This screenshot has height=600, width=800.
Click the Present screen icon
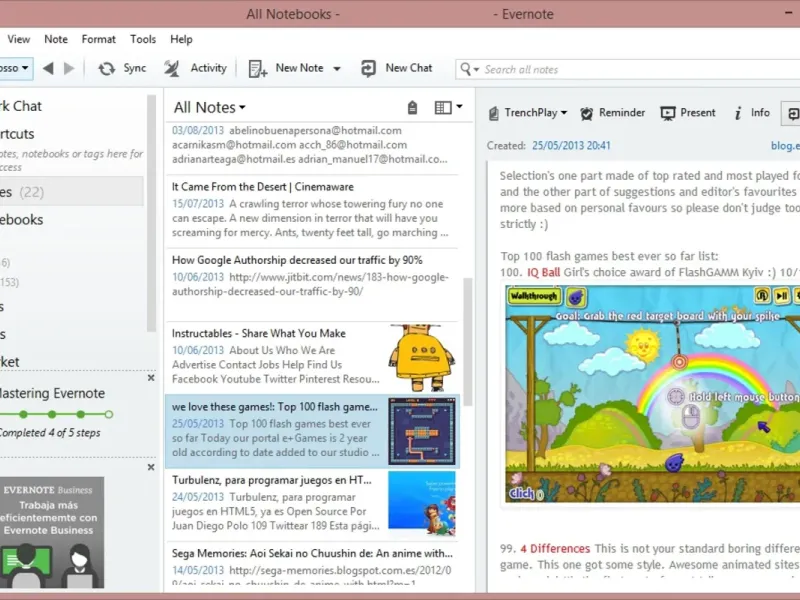tap(668, 113)
